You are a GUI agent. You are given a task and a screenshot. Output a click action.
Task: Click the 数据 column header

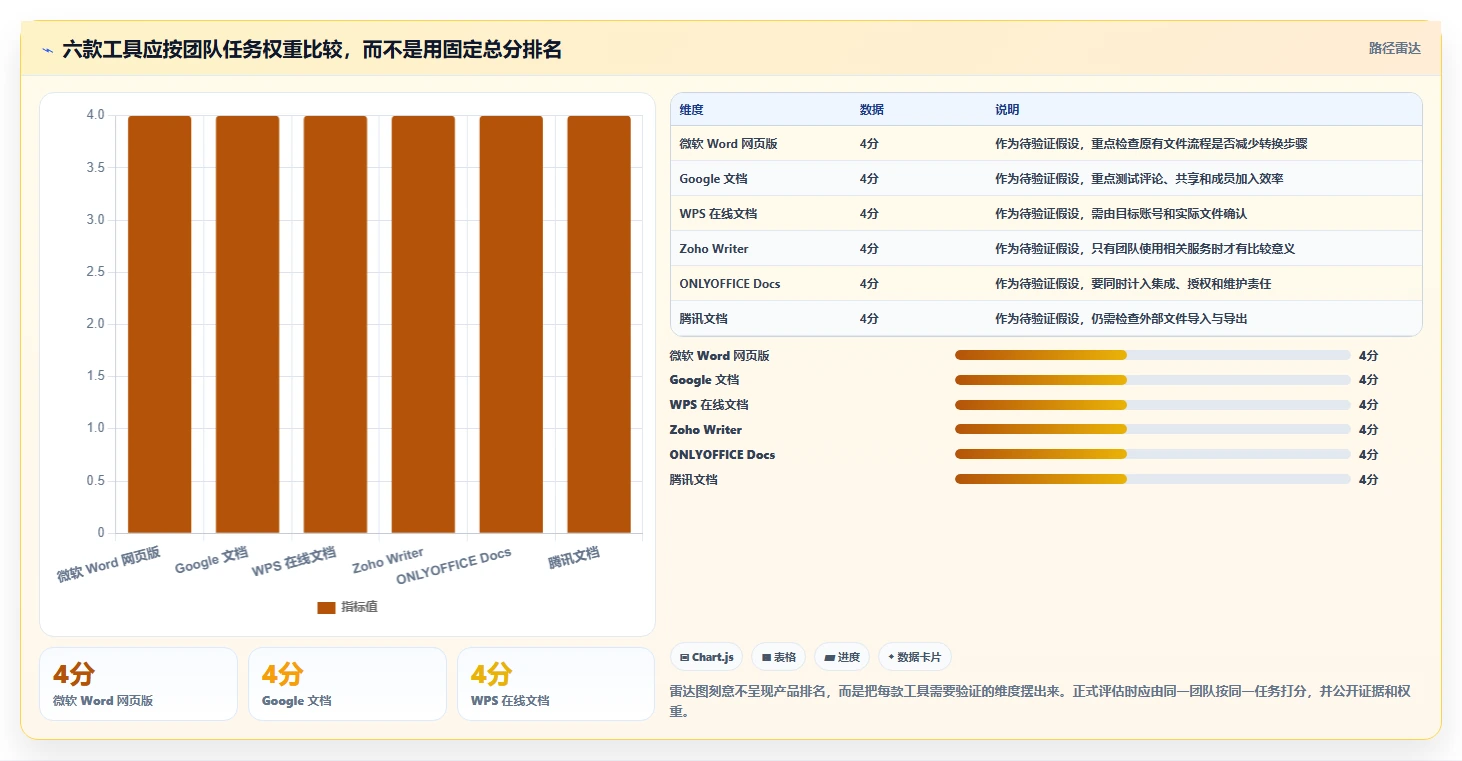[x=871, y=110]
